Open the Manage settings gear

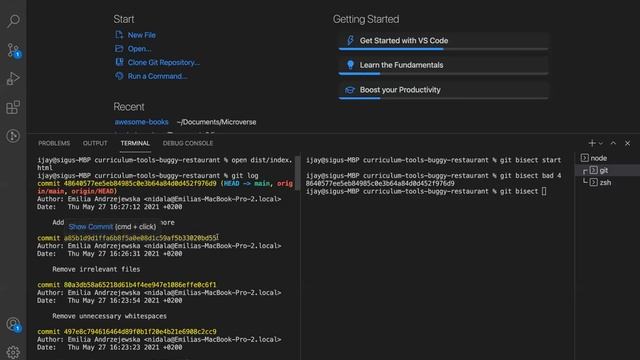pos(13,352)
